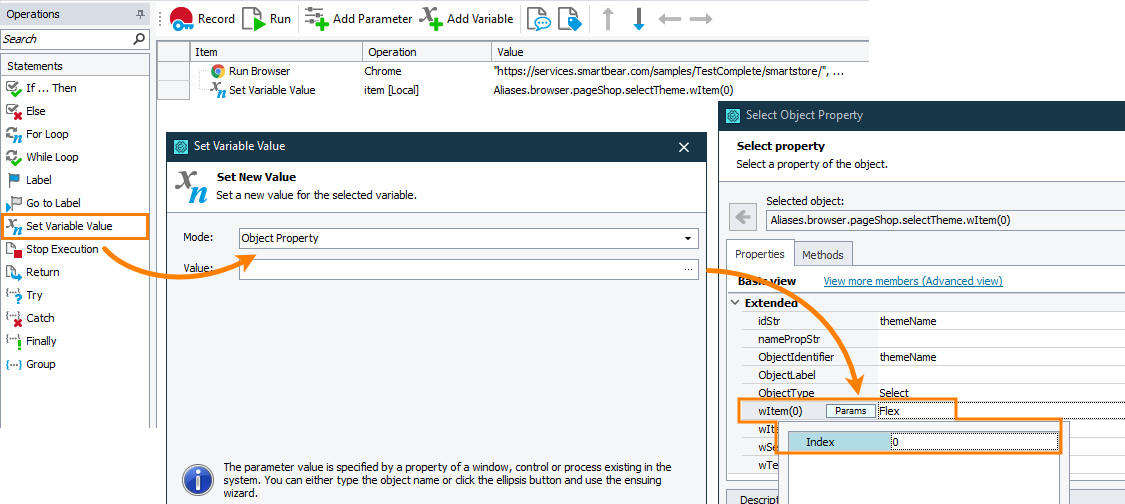The image size is (1125, 504).
Task: Select Set Variable Value operation
Action: [69, 226]
